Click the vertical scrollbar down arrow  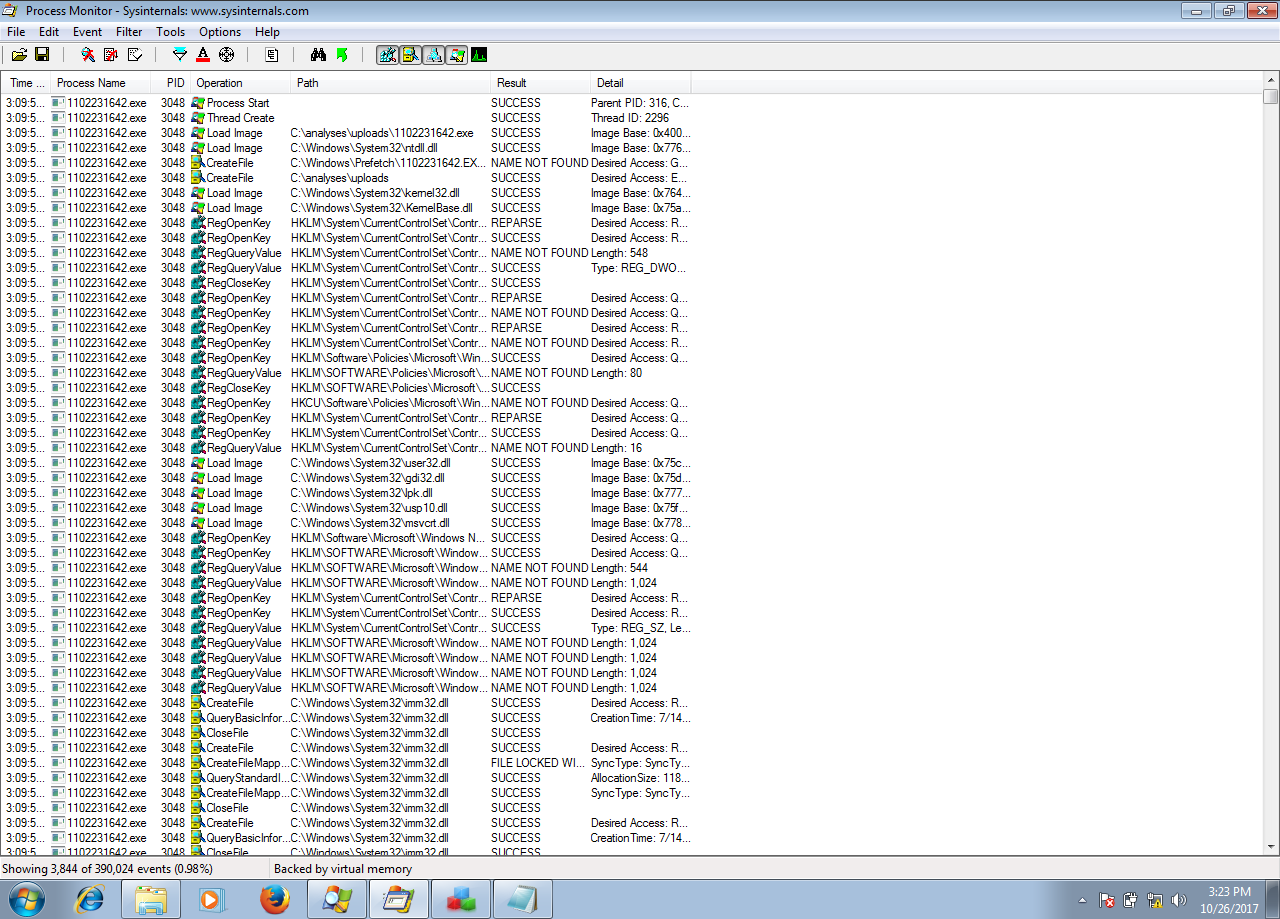pyautogui.click(x=1270, y=847)
